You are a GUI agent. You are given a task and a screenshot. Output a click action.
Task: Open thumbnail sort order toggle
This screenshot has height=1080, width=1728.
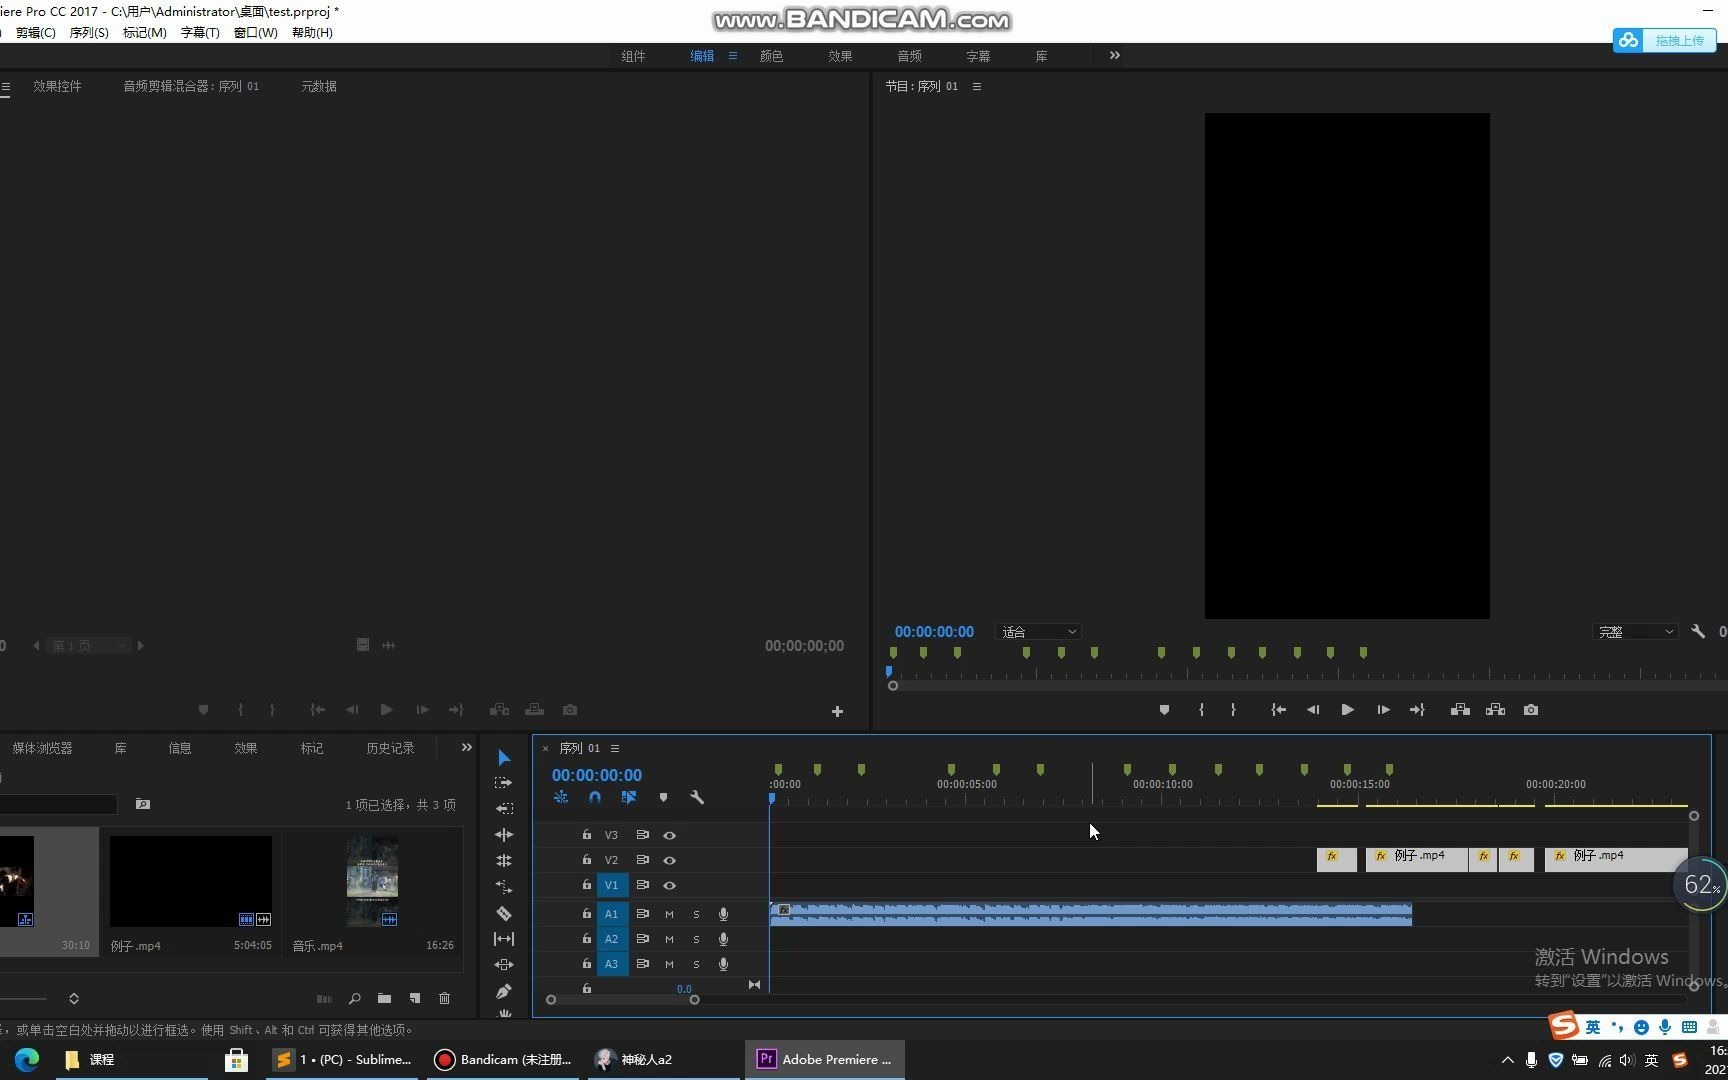coord(74,998)
